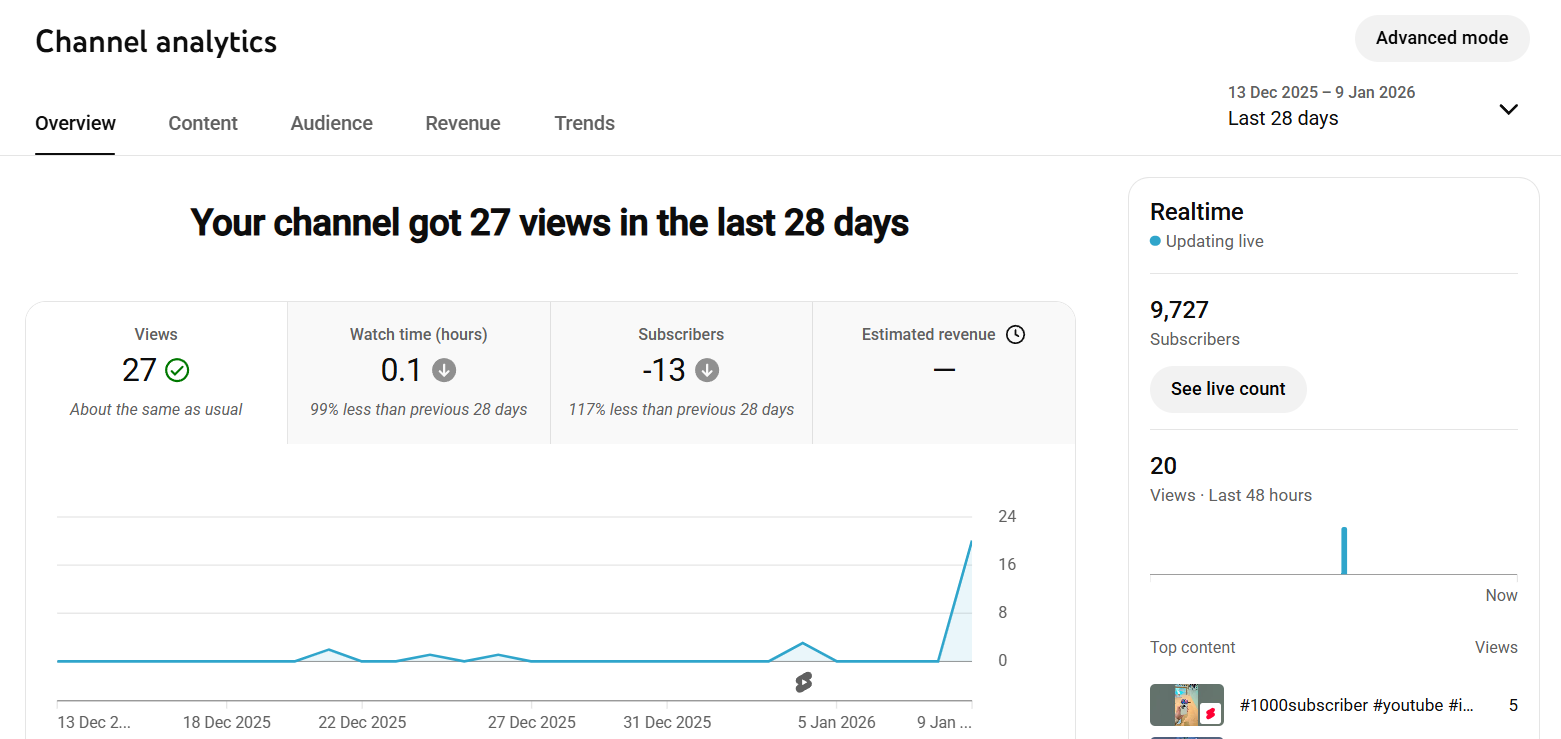Select the Watch time (hours) card

(418, 372)
